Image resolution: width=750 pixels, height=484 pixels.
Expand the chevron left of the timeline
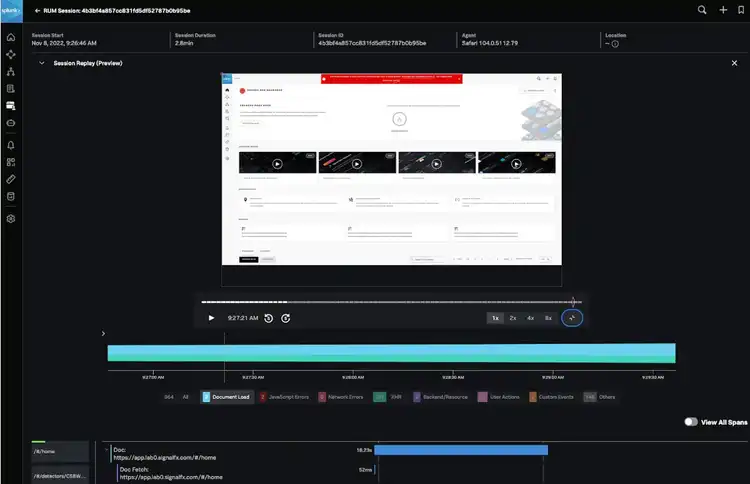click(103, 333)
